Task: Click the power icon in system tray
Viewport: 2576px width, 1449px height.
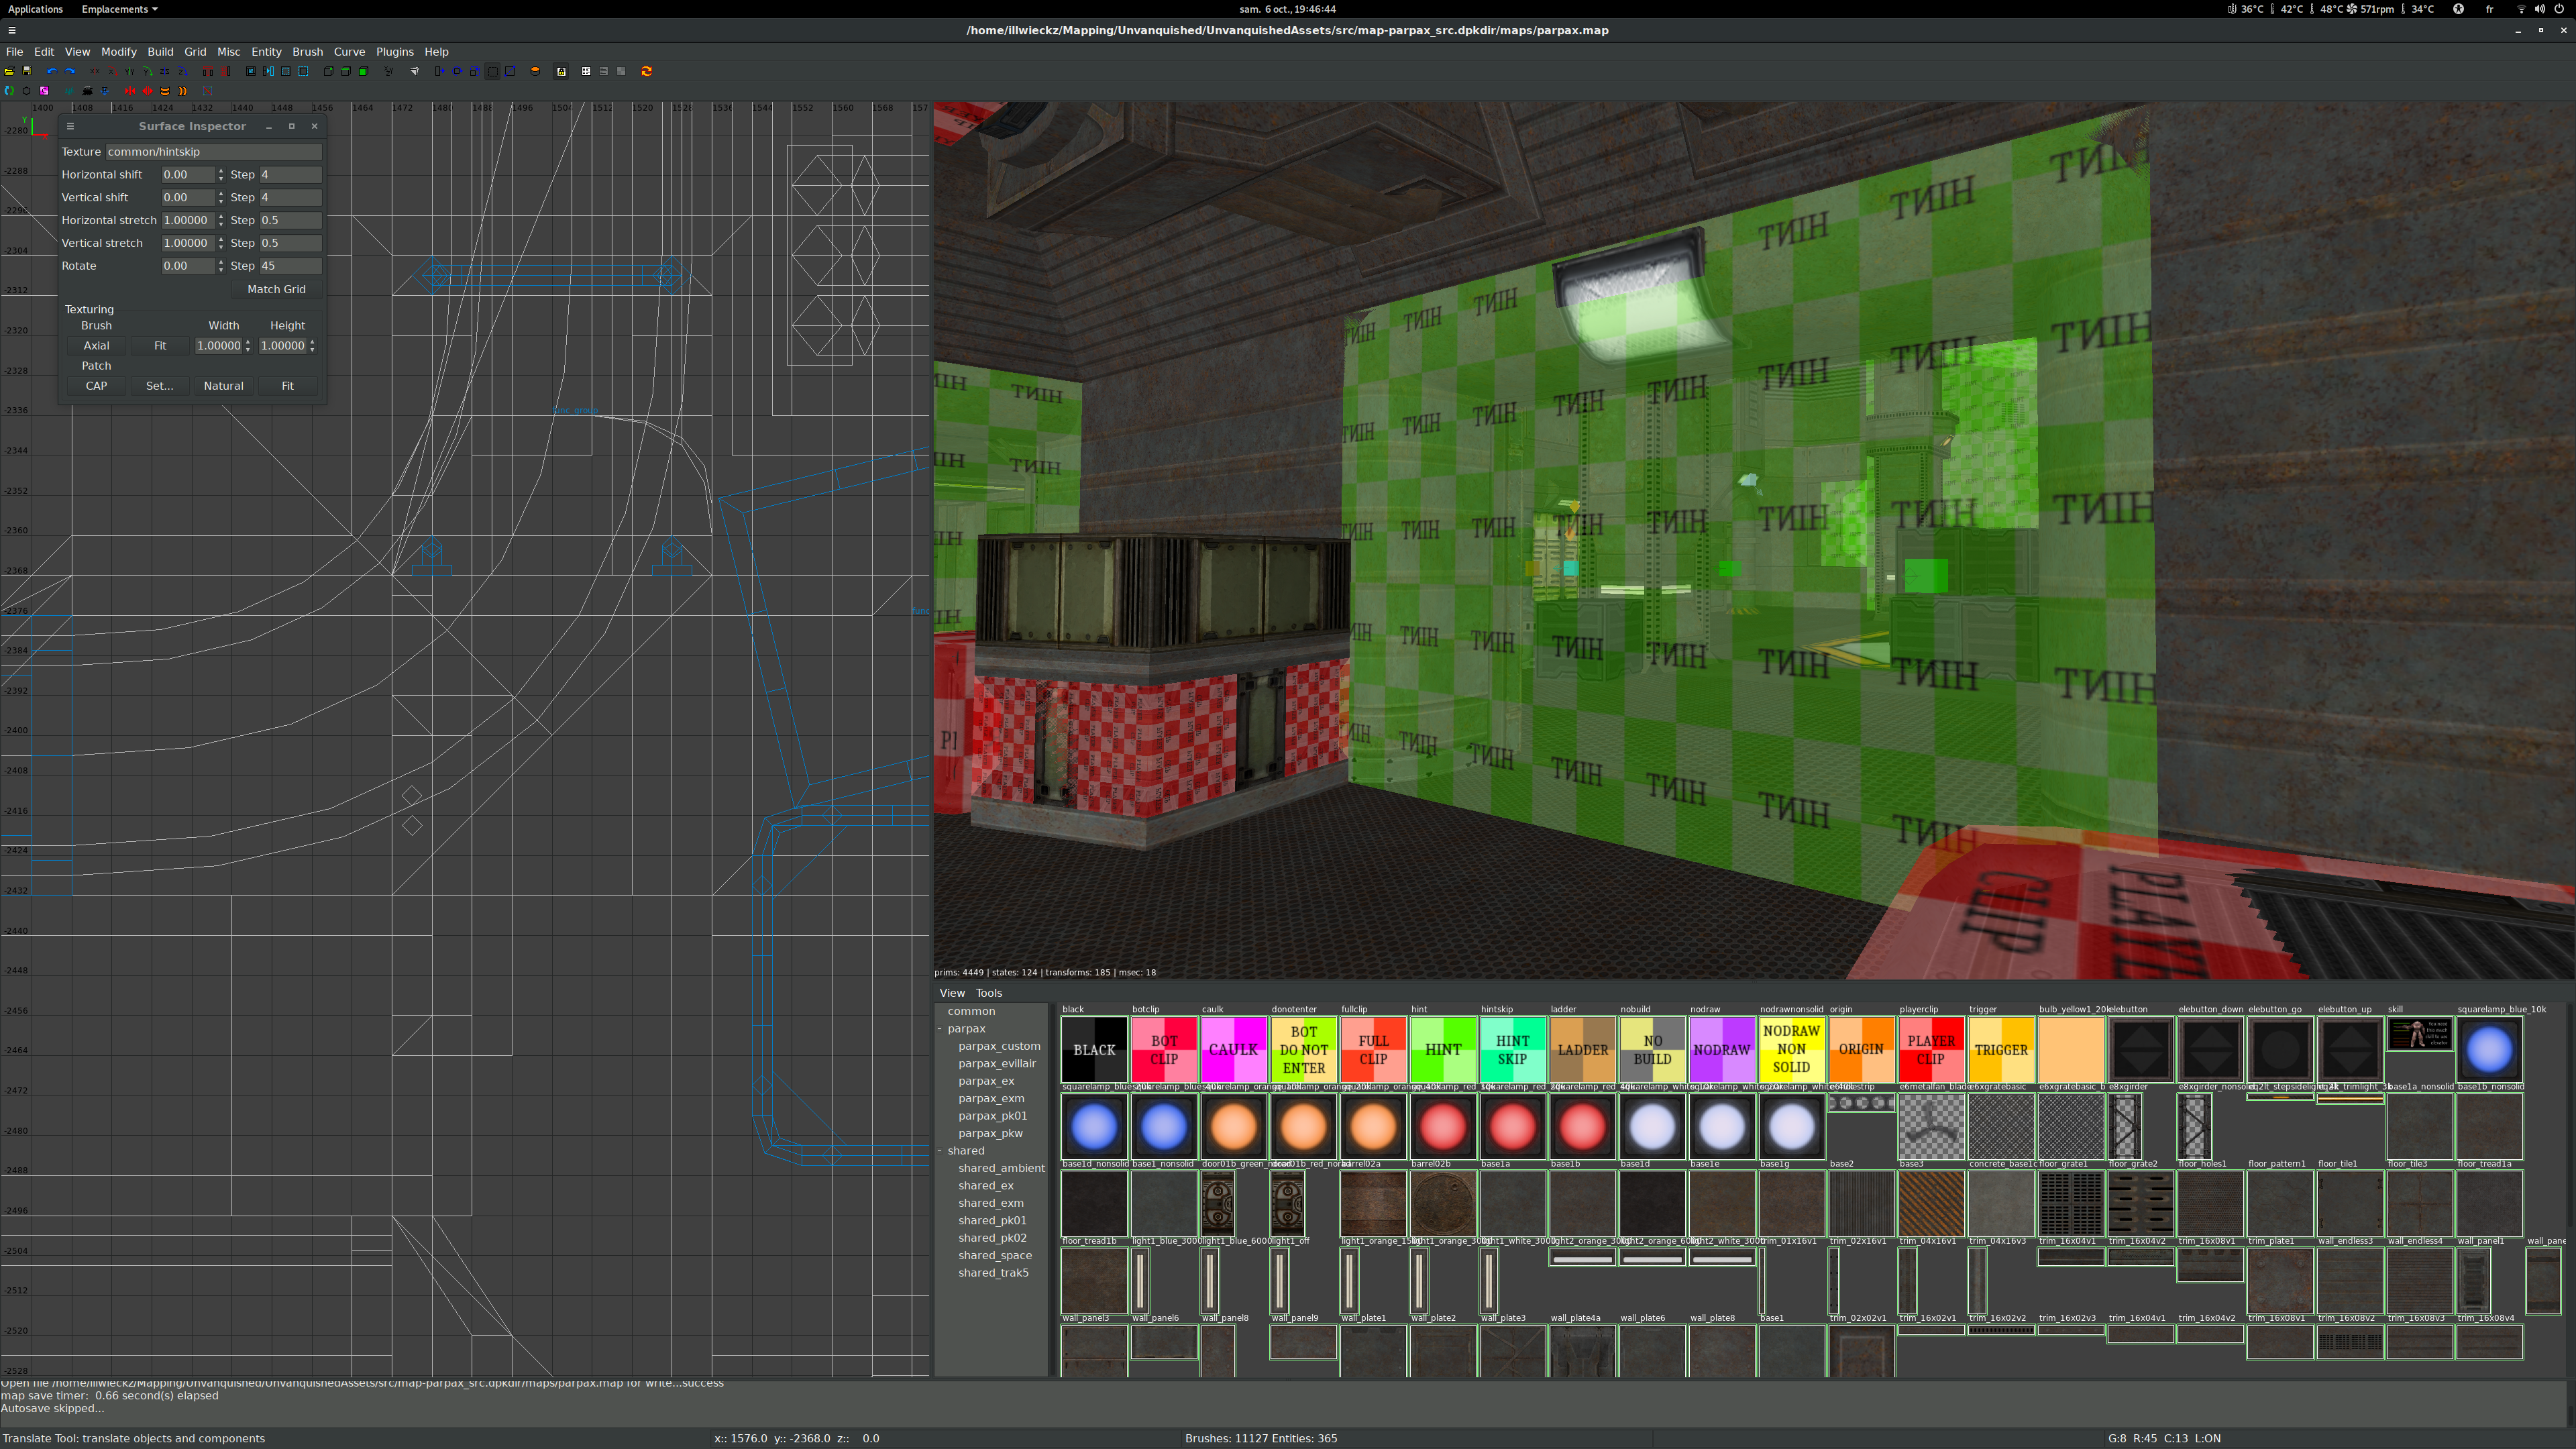Action: point(2560,9)
